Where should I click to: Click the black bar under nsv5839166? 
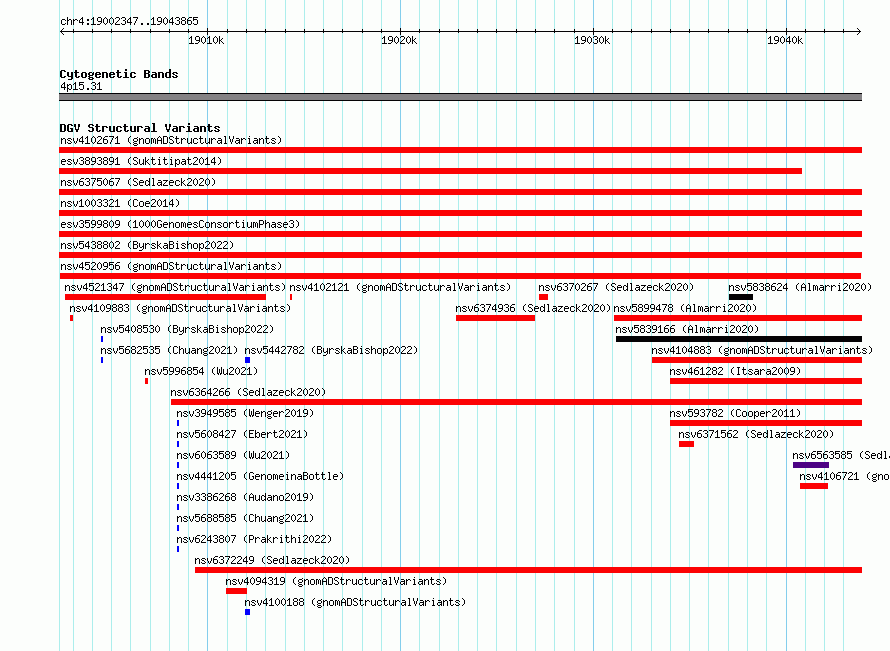(x=739, y=339)
